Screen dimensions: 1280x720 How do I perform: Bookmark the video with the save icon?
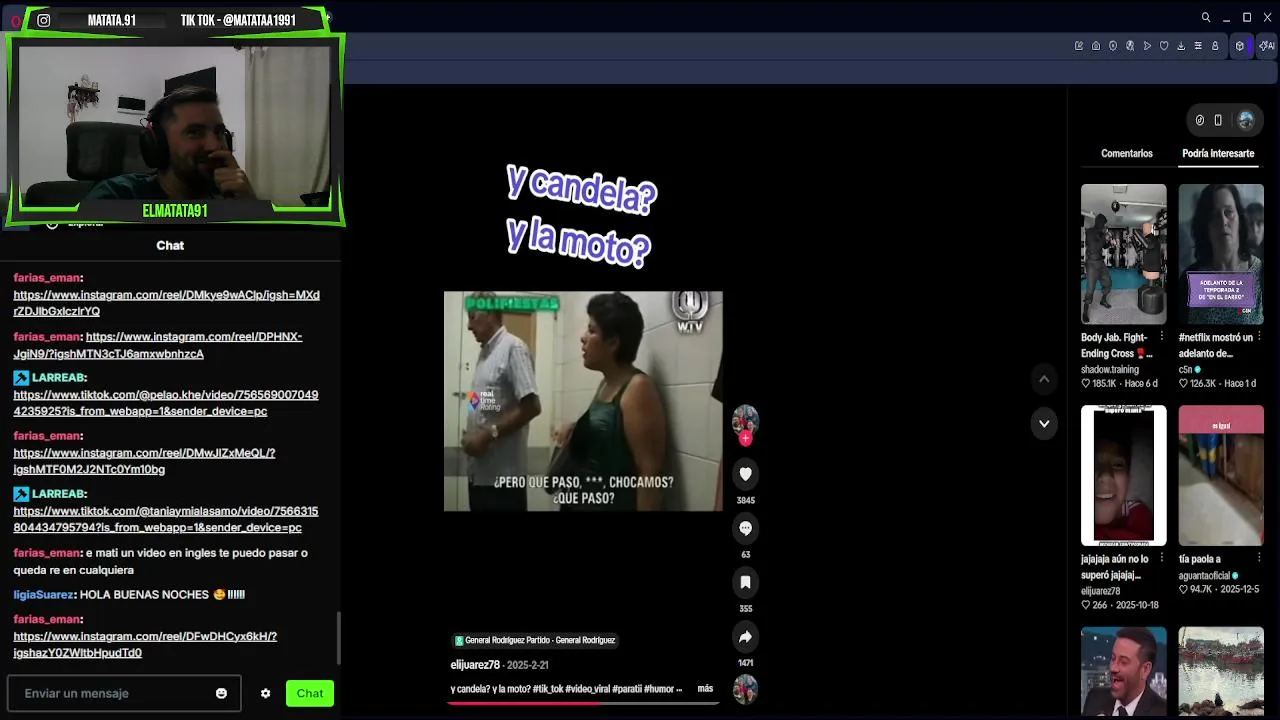pos(745,582)
